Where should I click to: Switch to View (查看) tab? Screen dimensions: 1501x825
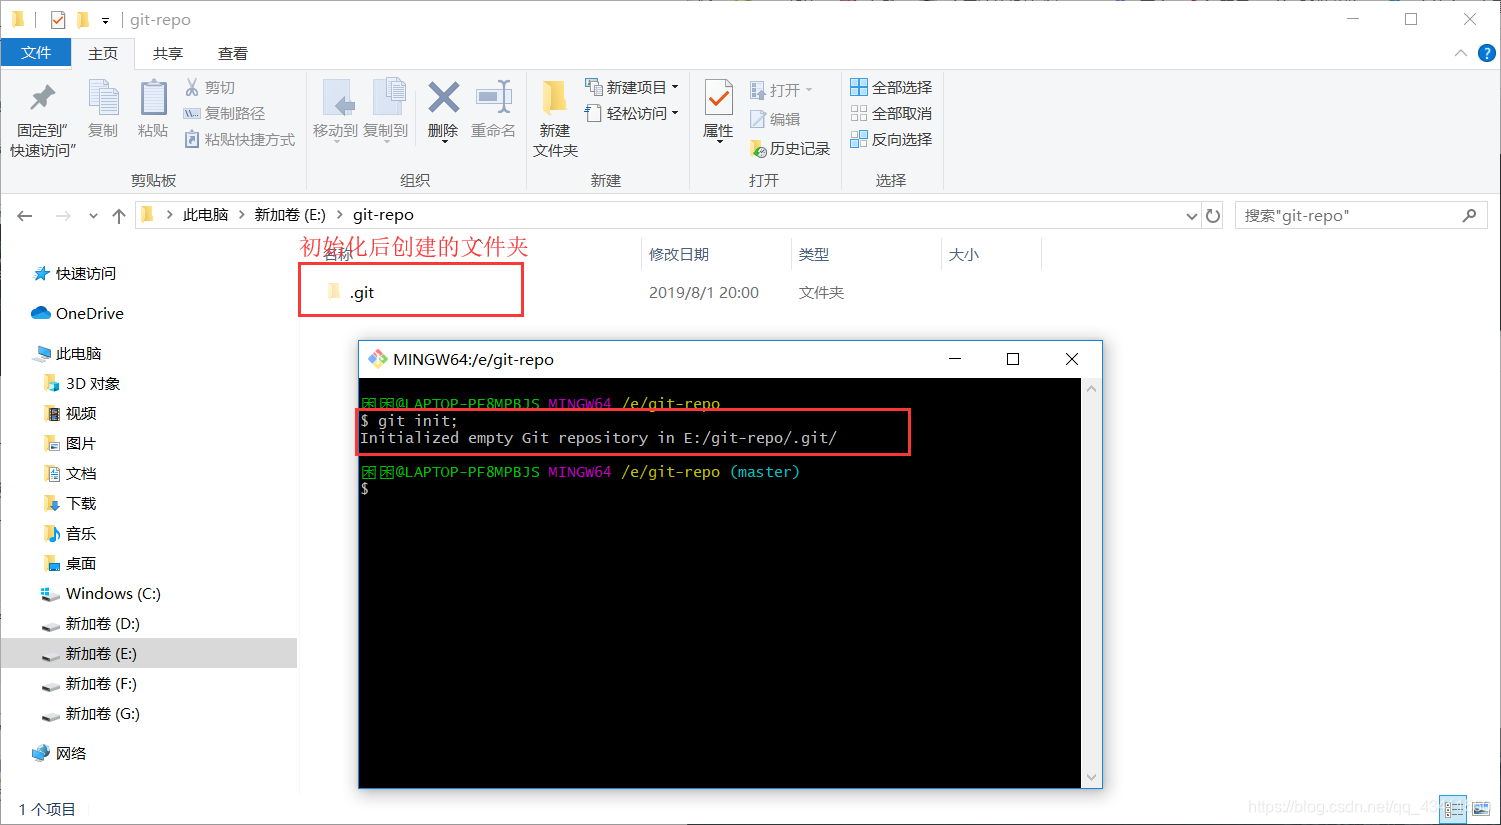[233, 53]
